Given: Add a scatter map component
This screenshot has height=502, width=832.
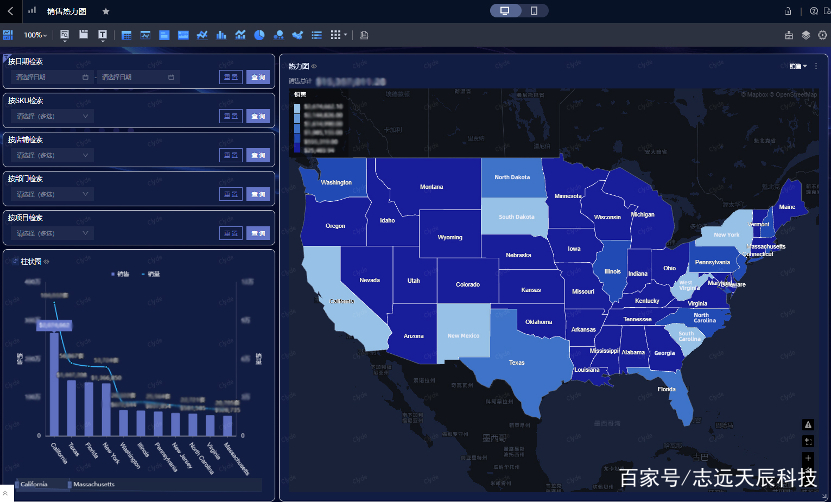Looking at the screenshot, I should click(297, 35).
